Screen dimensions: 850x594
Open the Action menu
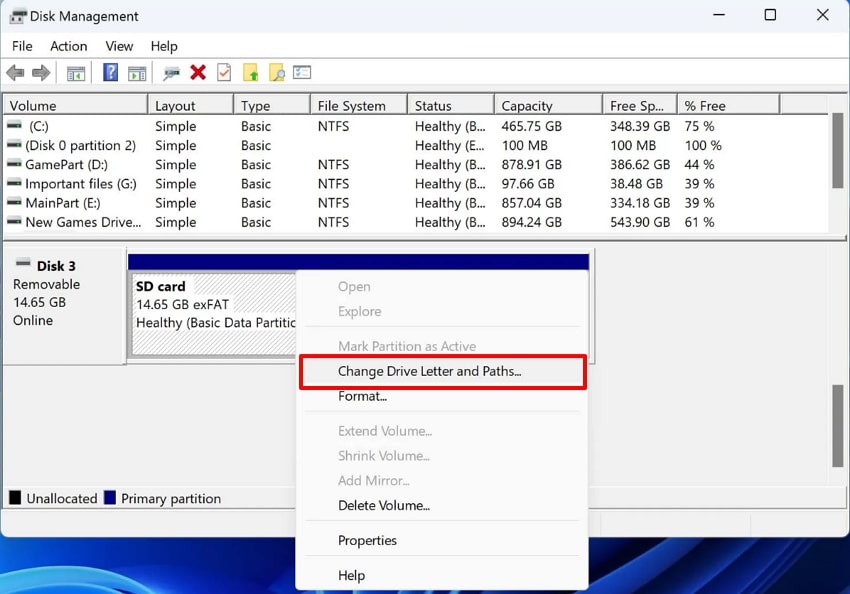pyautogui.click(x=68, y=46)
